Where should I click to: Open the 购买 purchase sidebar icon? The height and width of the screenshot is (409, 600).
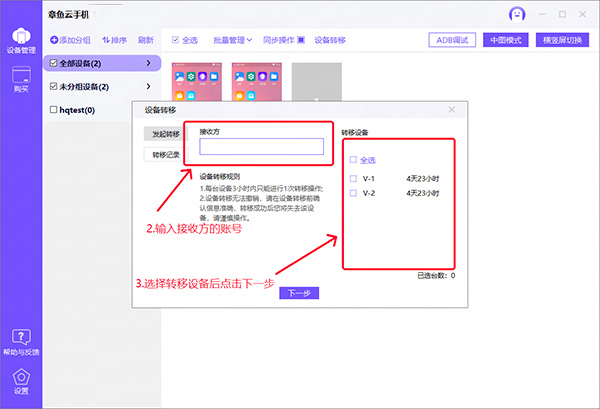tap(21, 77)
